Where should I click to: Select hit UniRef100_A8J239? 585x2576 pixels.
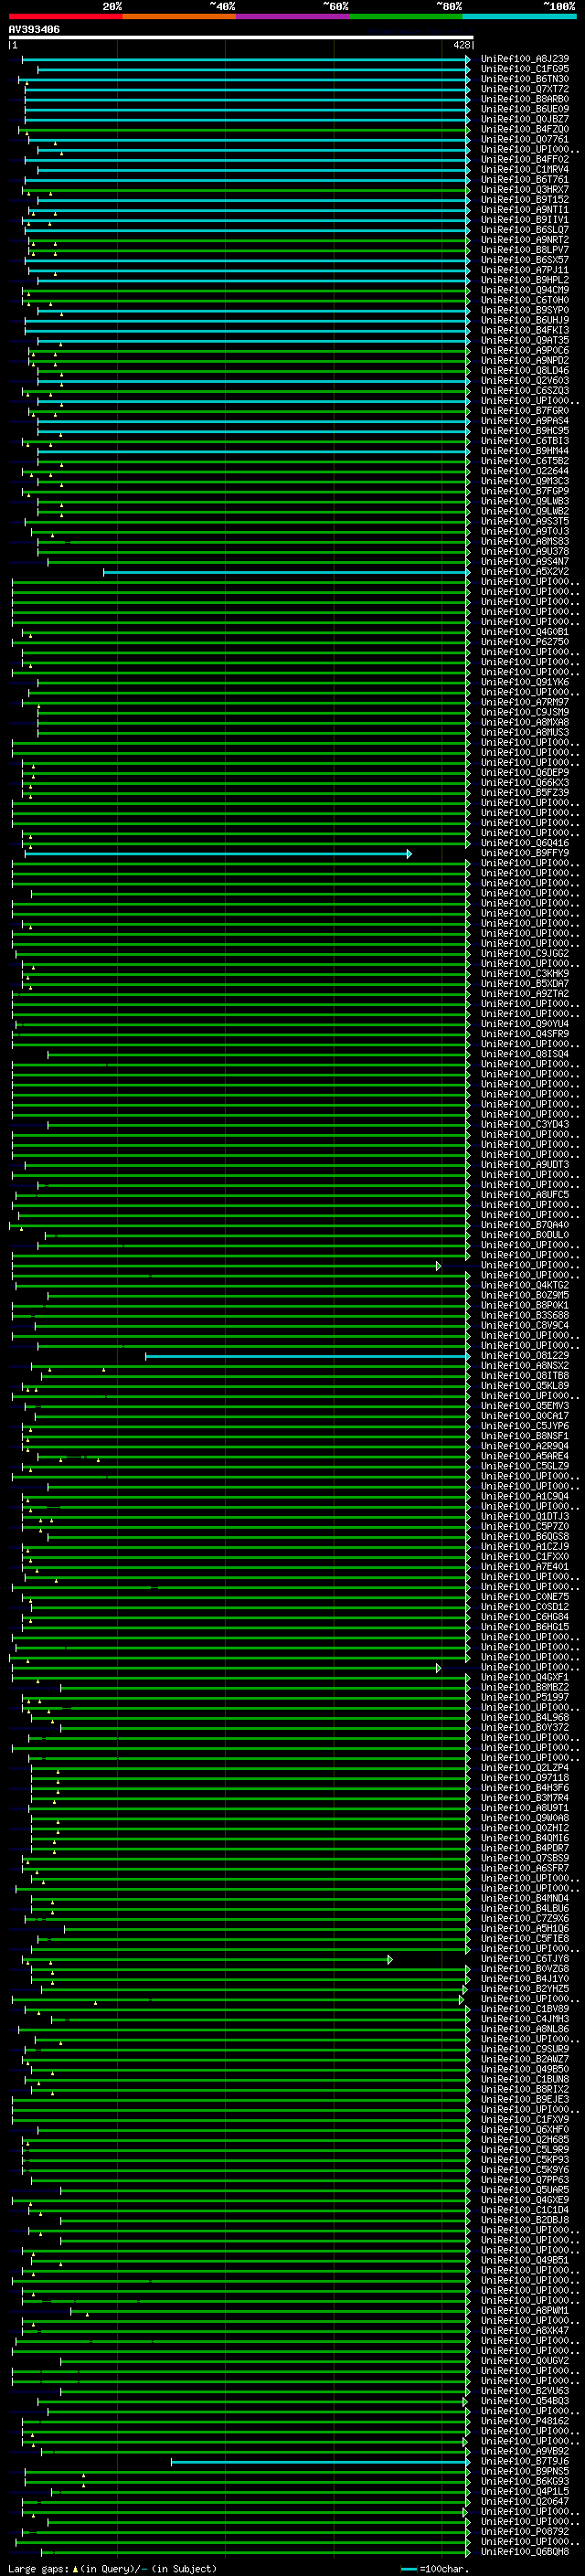(525, 59)
